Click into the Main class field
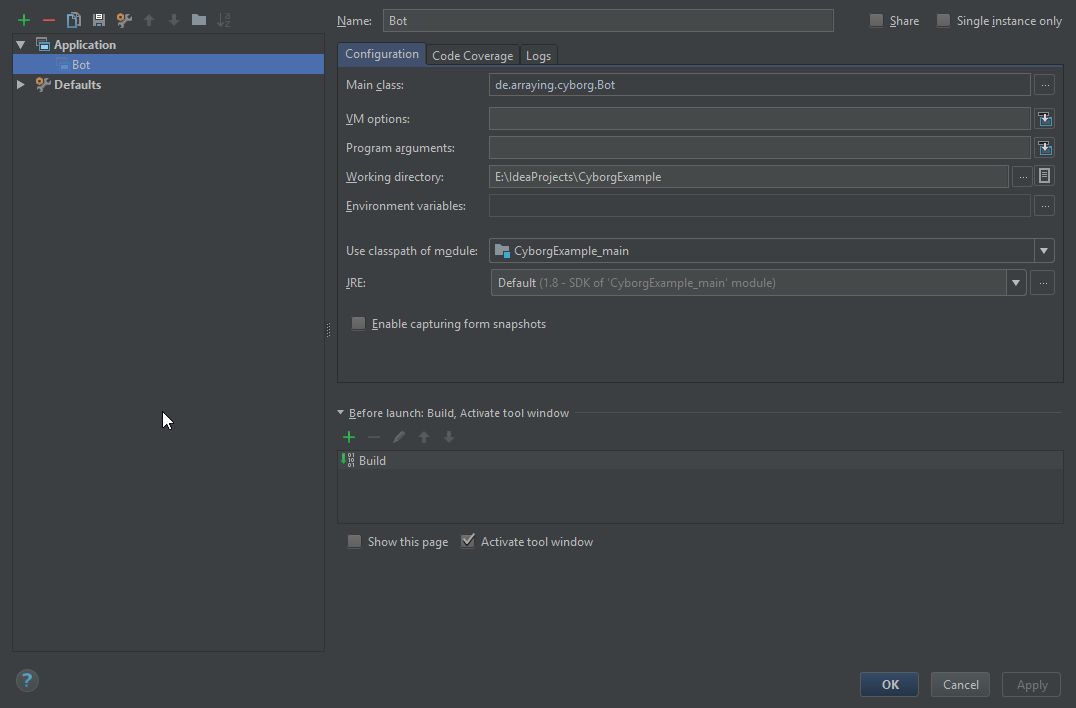The image size is (1076, 708). (x=760, y=85)
